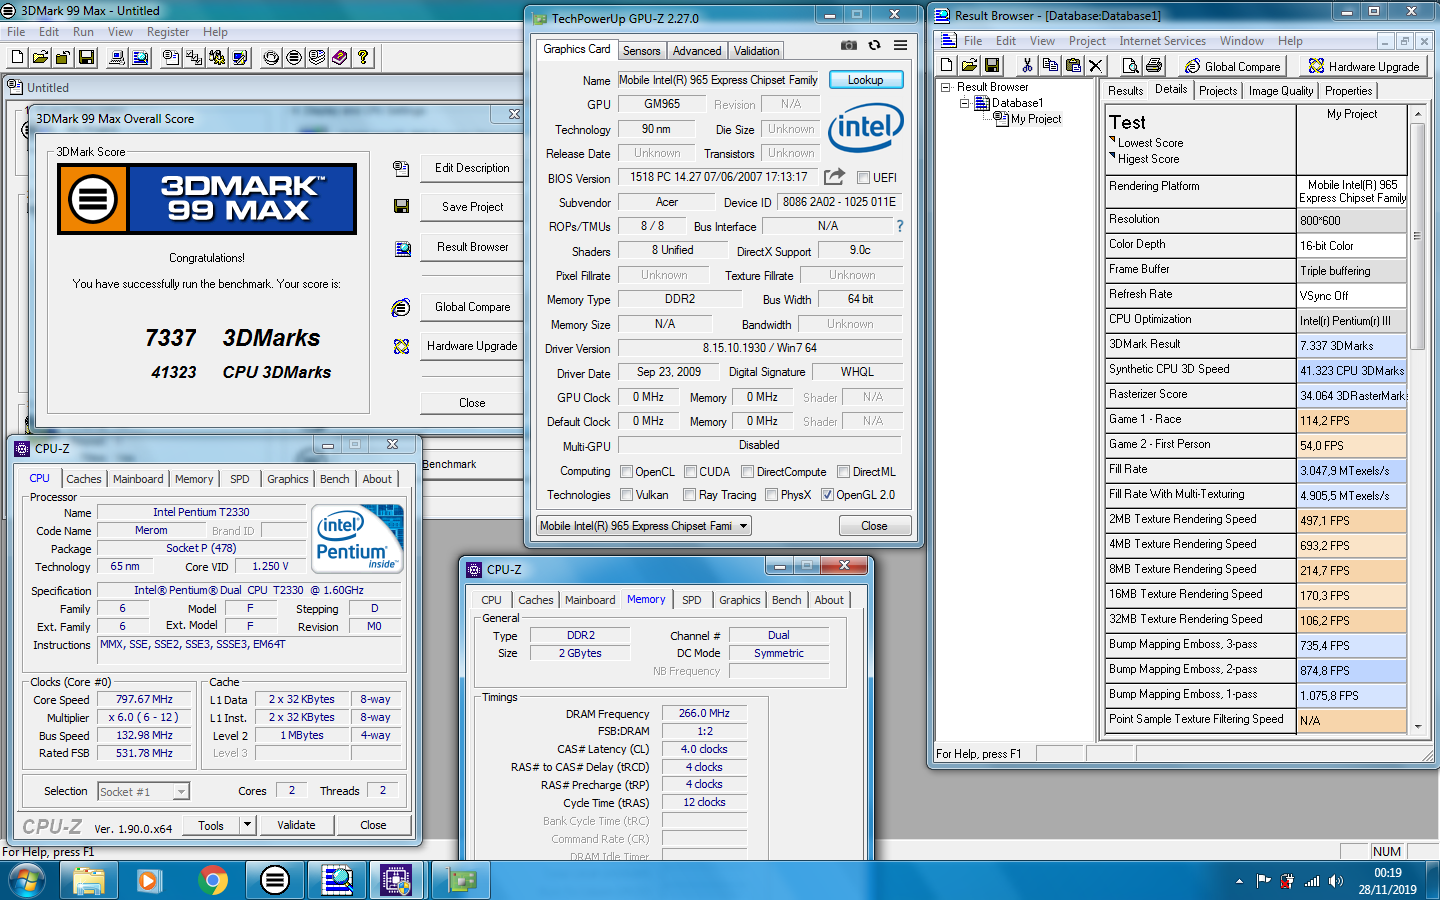Open Internet Services menu in Result Browser
This screenshot has width=1440, height=900.
[x=1162, y=41]
